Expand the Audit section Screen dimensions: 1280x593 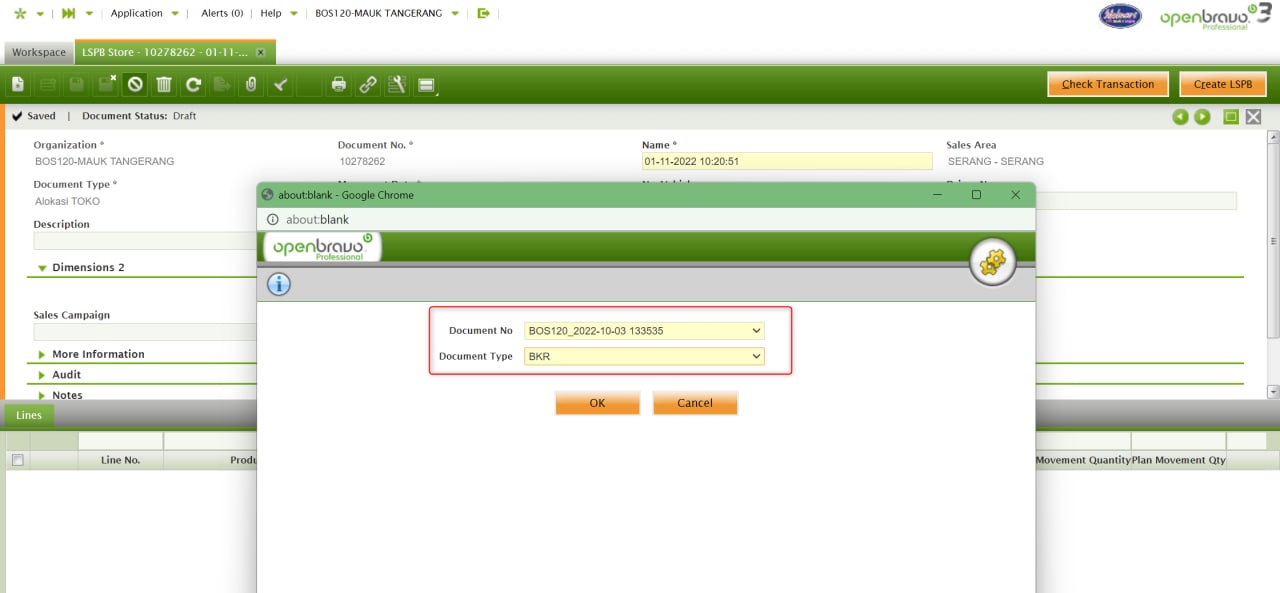(x=66, y=375)
